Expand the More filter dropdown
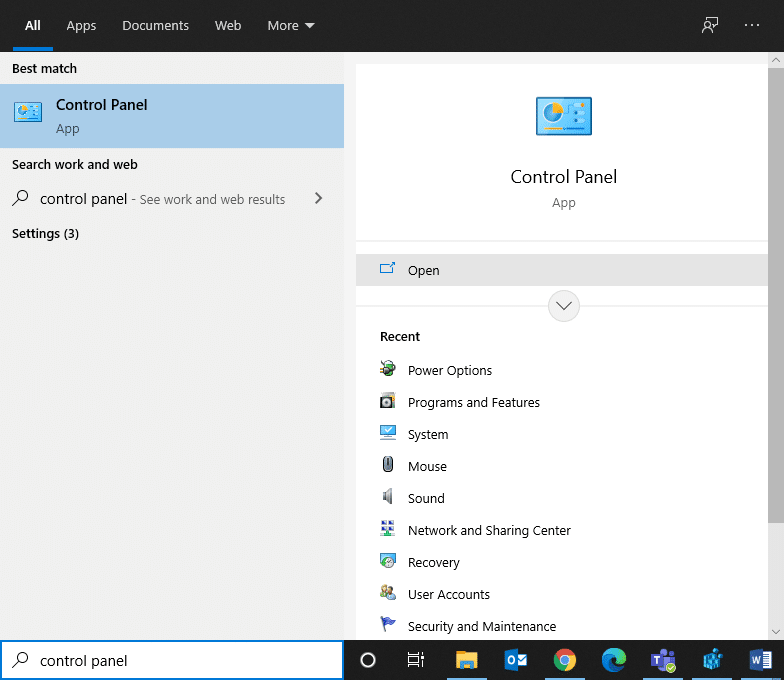The width and height of the screenshot is (784, 680). click(x=290, y=26)
